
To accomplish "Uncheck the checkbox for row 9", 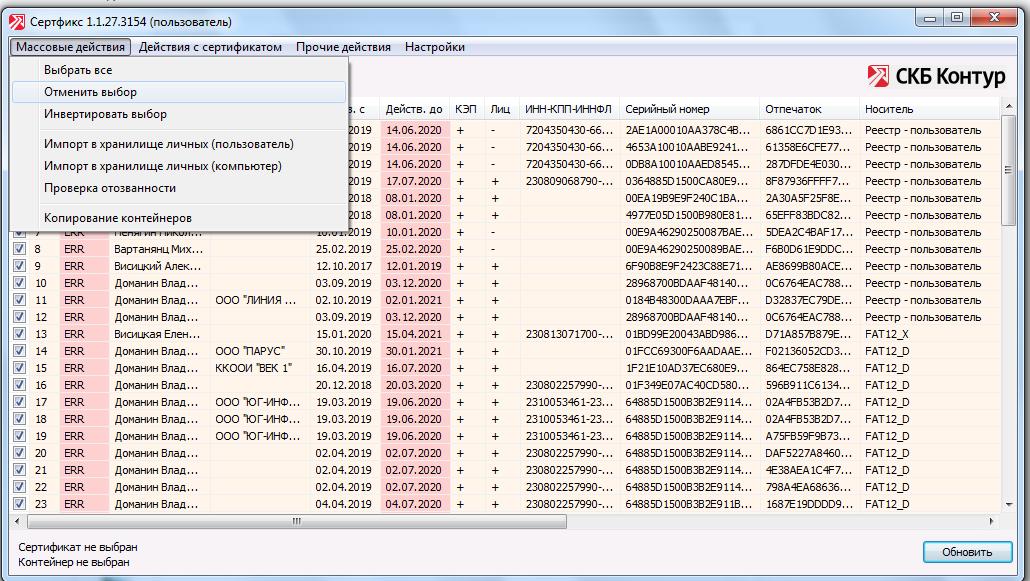I will (x=20, y=266).
